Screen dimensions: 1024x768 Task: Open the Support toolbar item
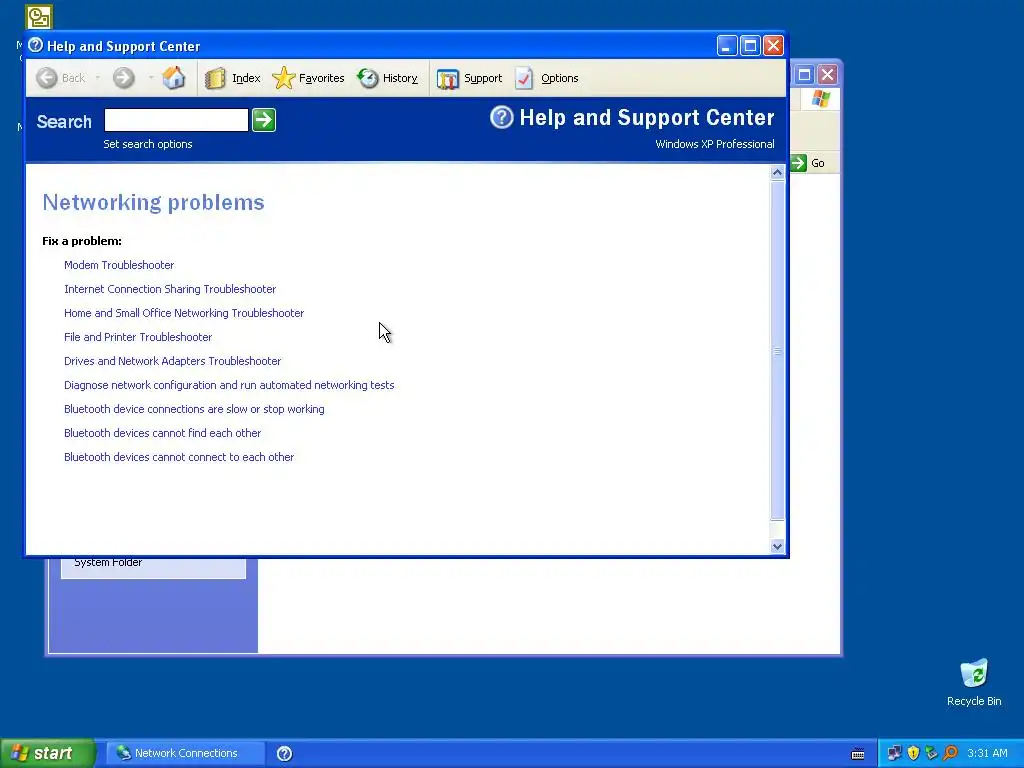470,78
